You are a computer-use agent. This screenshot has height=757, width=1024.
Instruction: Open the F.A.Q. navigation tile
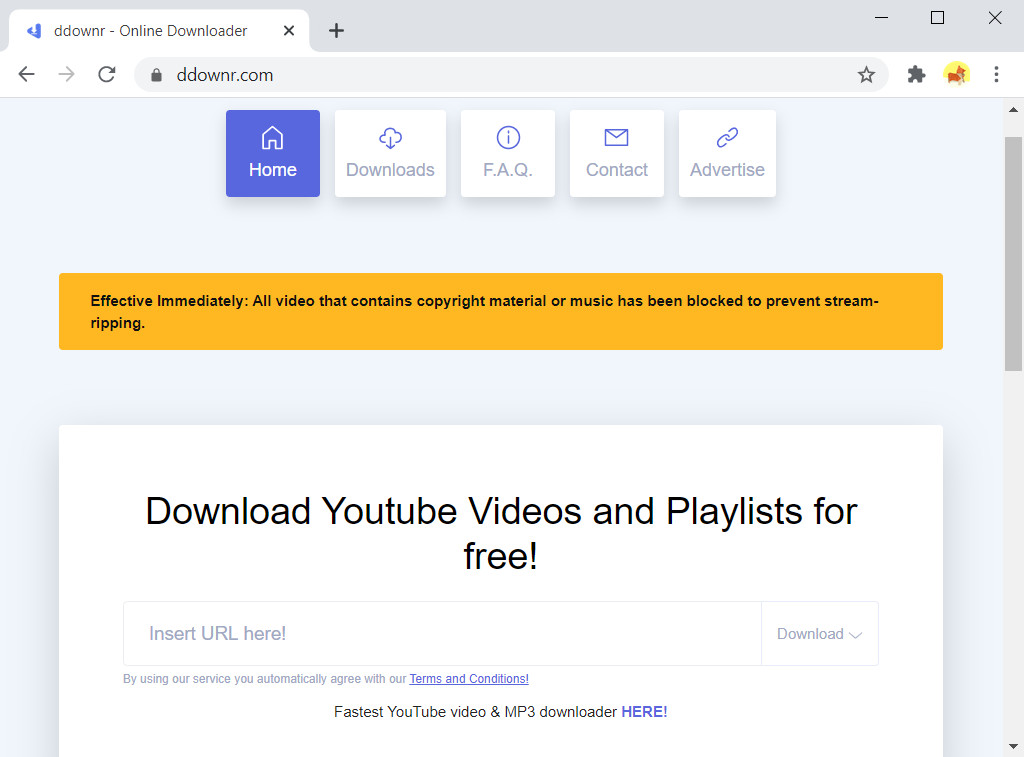point(507,153)
